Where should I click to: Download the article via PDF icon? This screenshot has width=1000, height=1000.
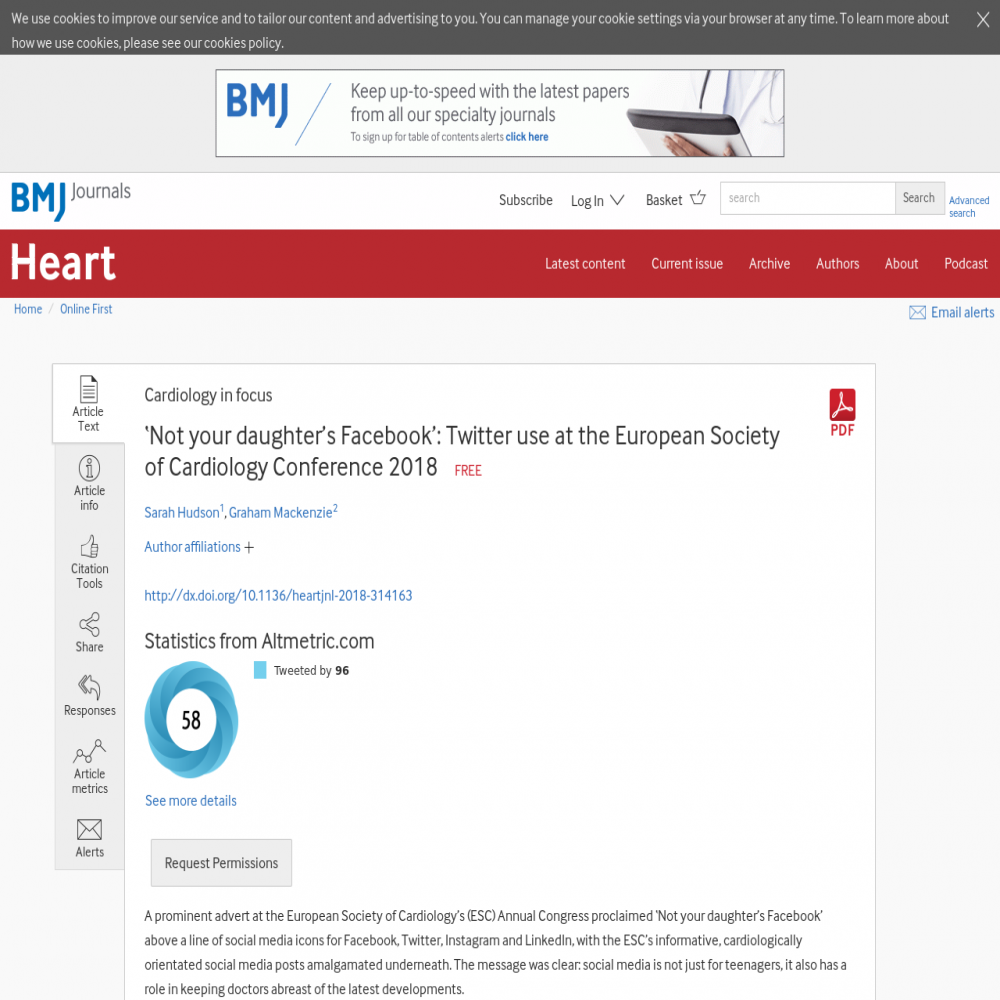click(842, 412)
